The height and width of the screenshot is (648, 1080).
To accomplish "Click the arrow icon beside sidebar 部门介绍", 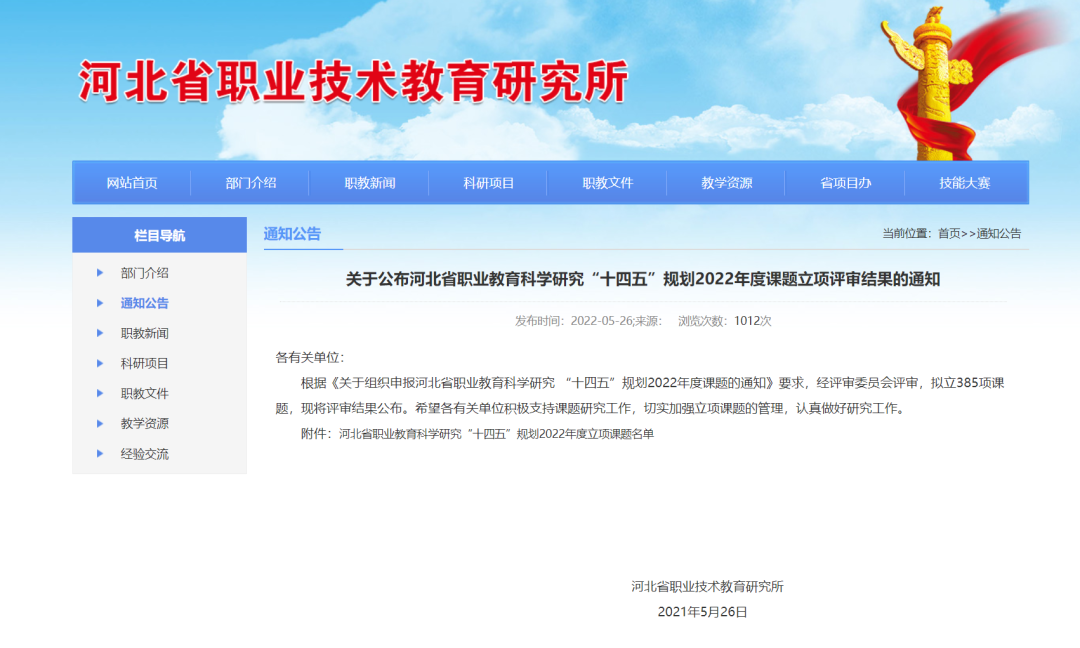I will click(100, 273).
